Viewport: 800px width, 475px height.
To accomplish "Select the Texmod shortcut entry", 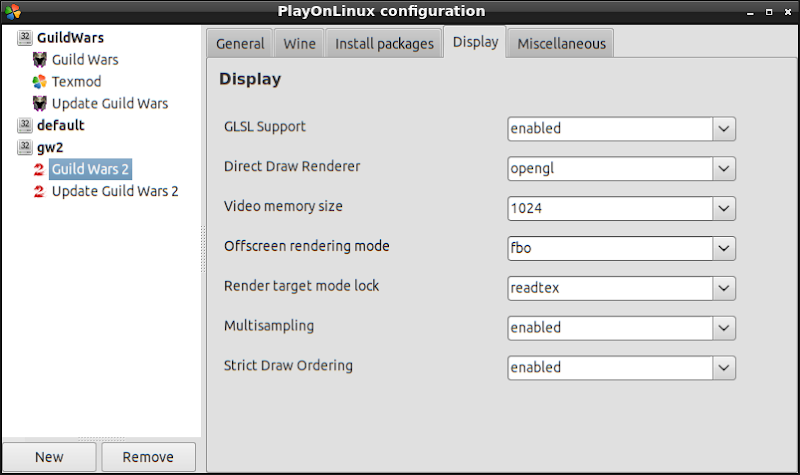I will tap(77, 82).
